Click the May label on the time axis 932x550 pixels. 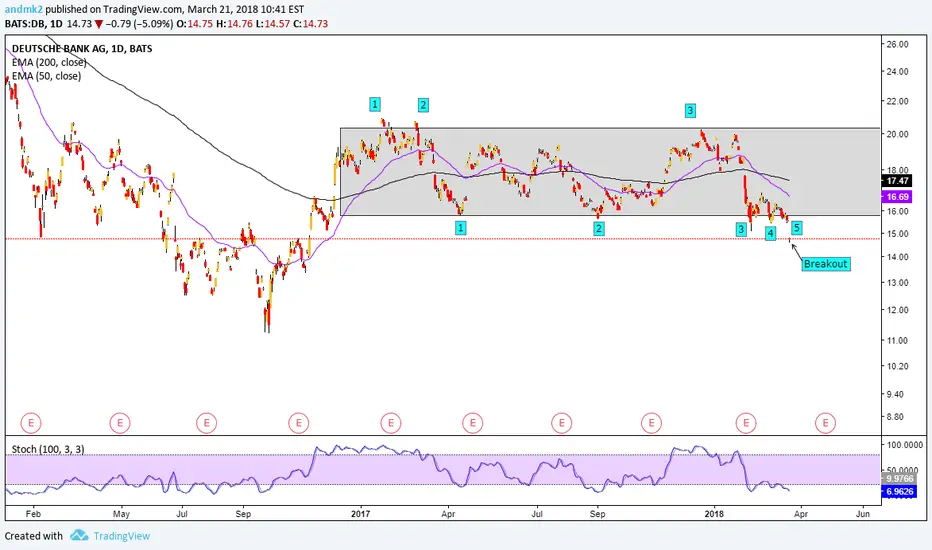121,514
